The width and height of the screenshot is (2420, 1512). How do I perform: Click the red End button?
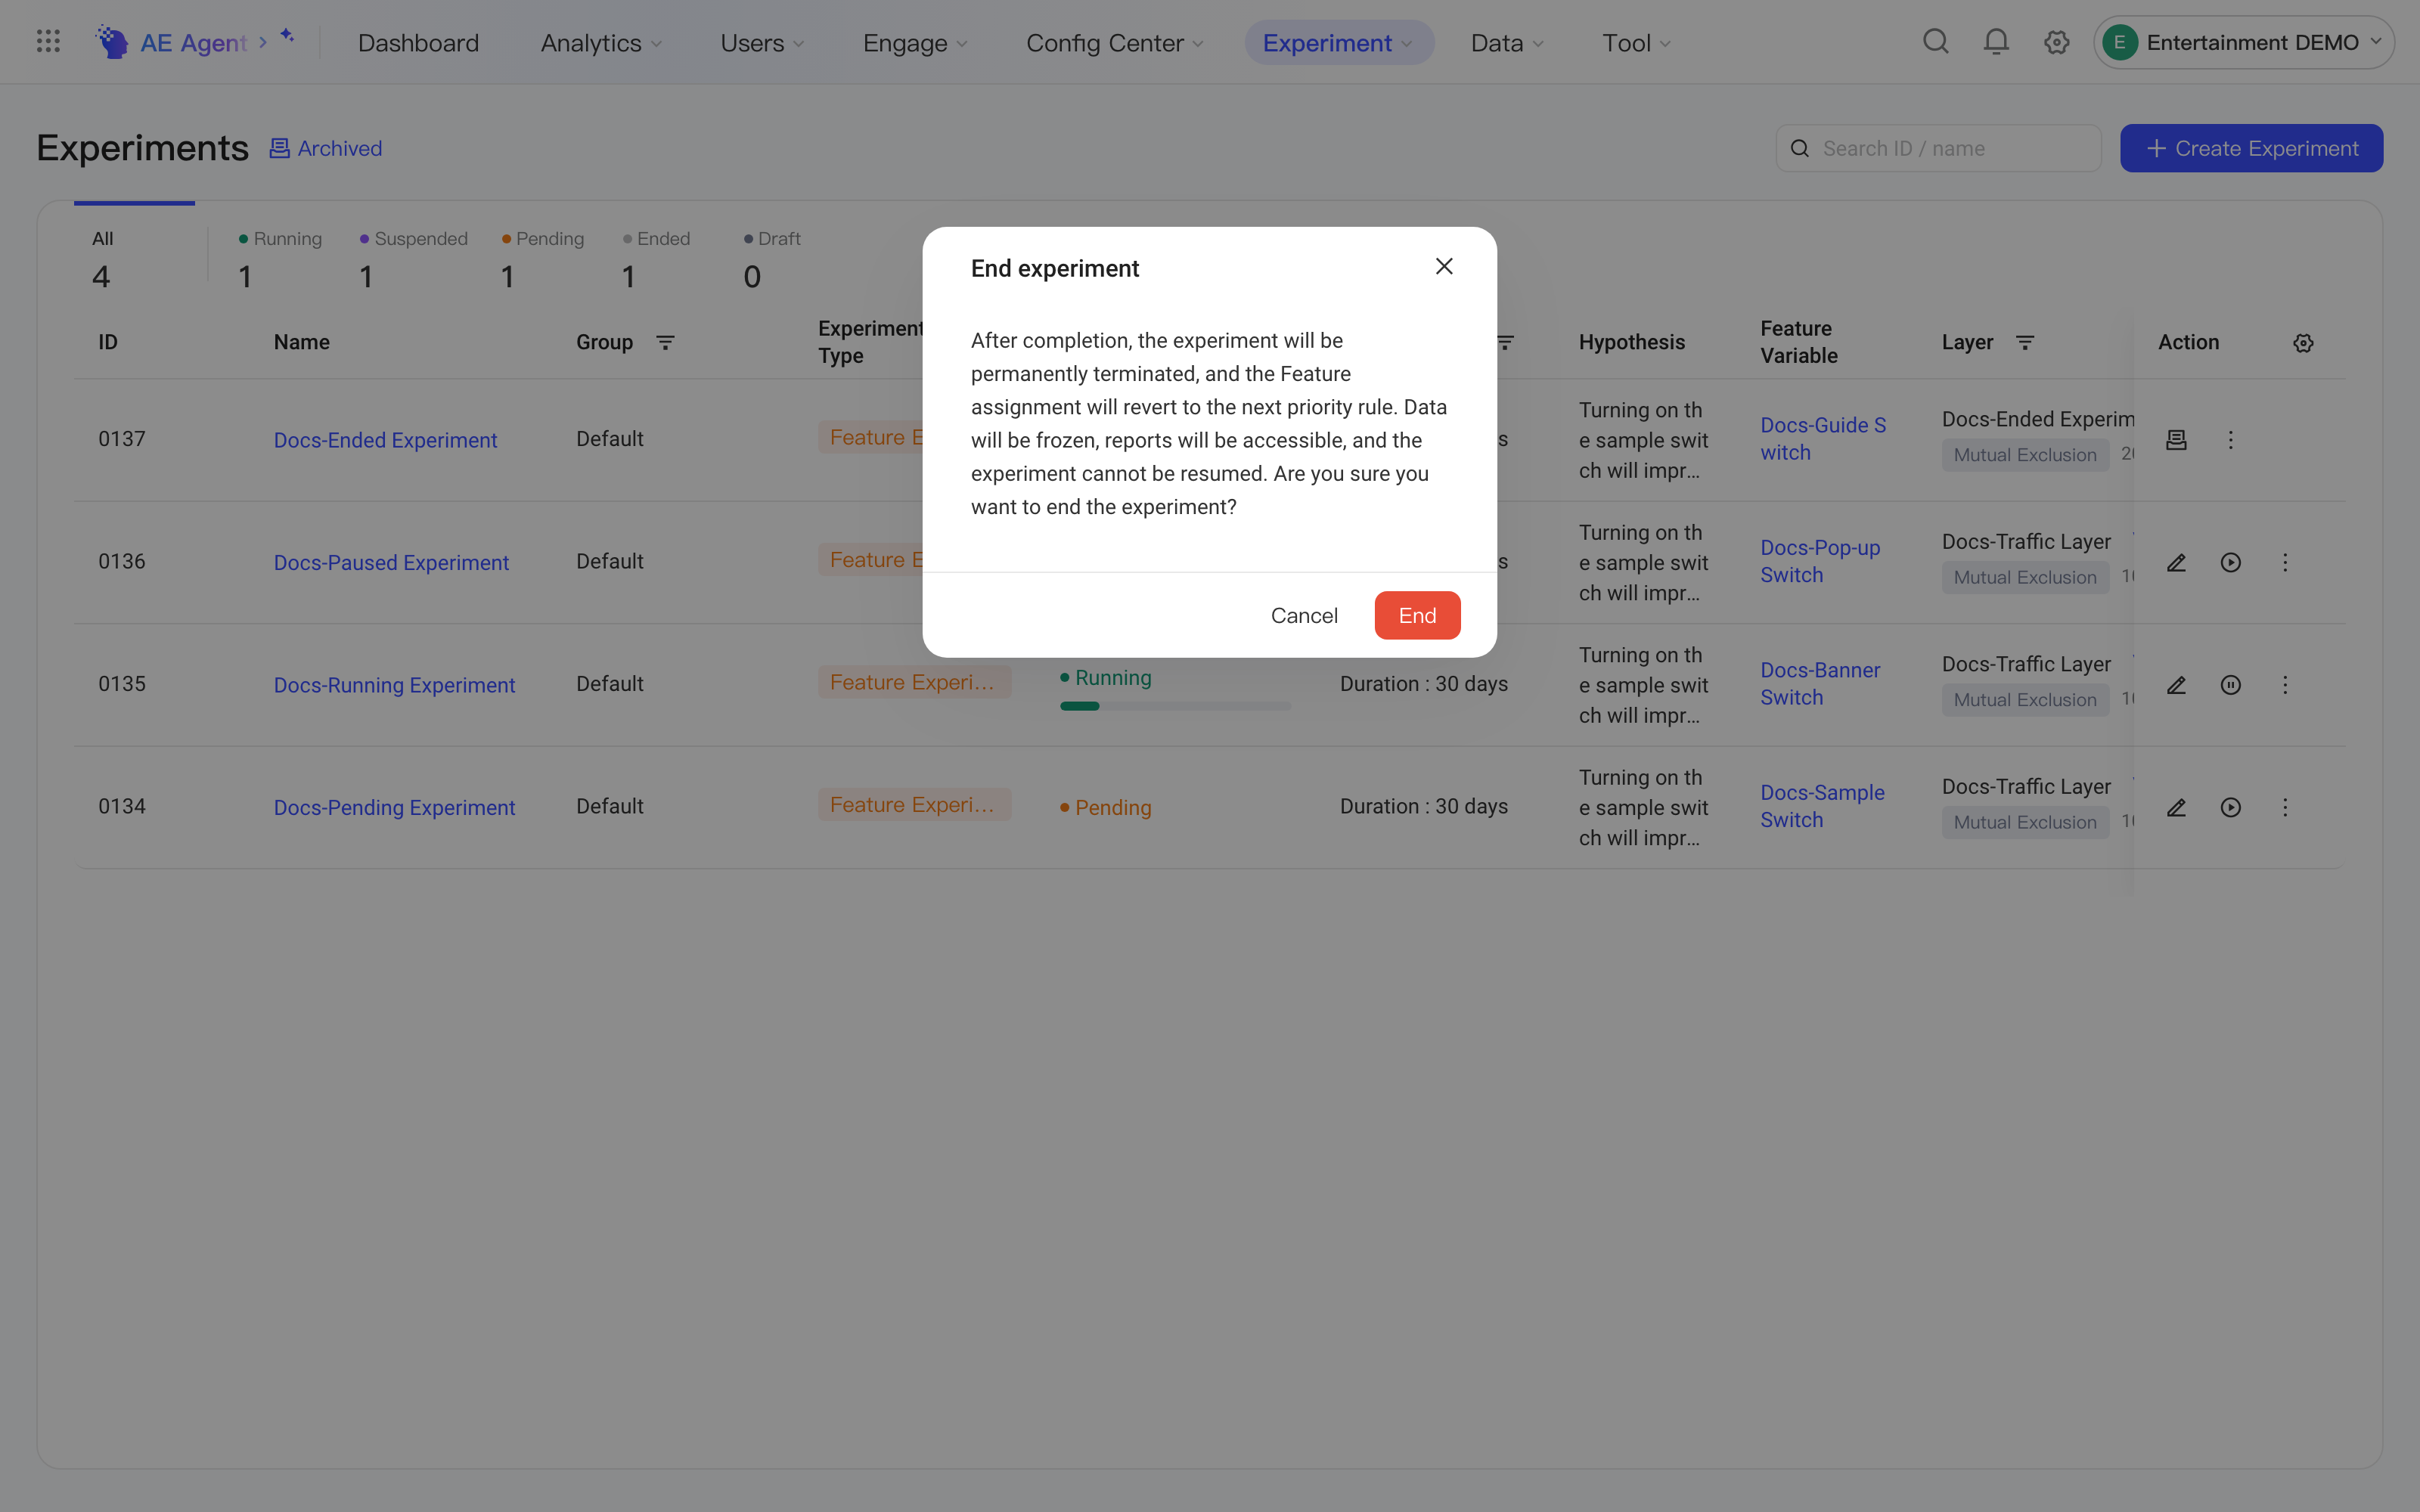1417,615
